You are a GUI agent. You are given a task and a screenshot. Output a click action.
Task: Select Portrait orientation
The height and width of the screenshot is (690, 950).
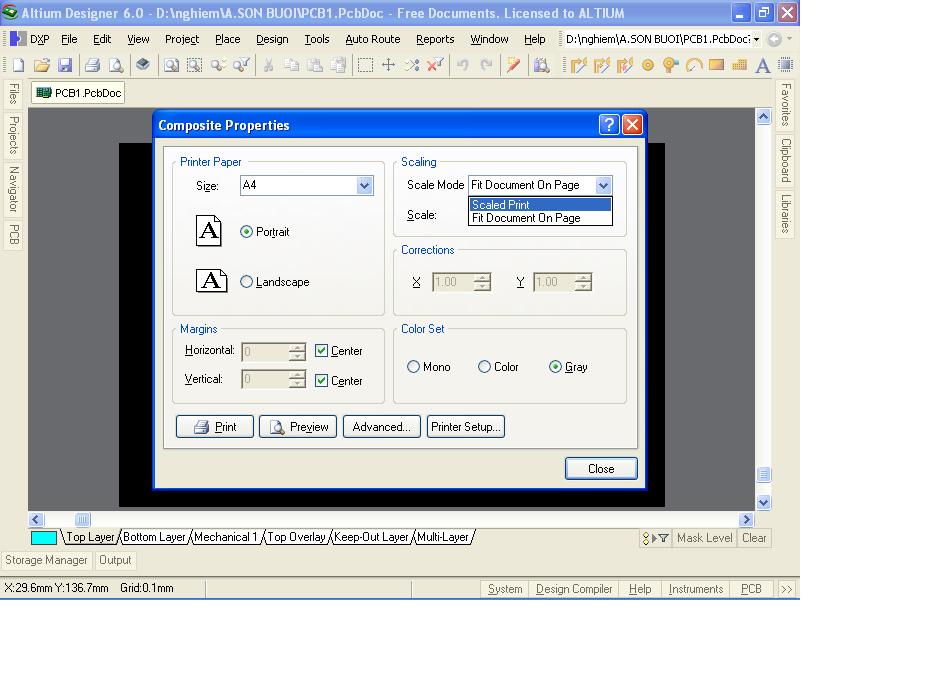pyautogui.click(x=265, y=232)
